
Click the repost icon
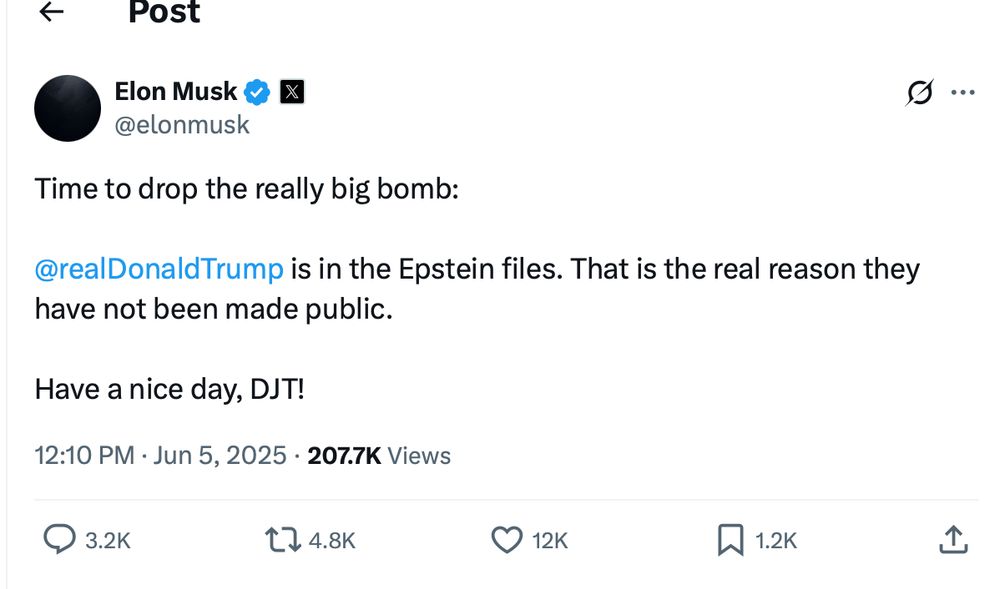tap(283, 539)
